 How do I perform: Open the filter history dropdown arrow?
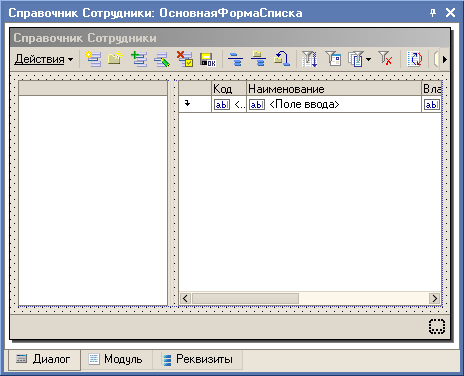tap(368, 59)
